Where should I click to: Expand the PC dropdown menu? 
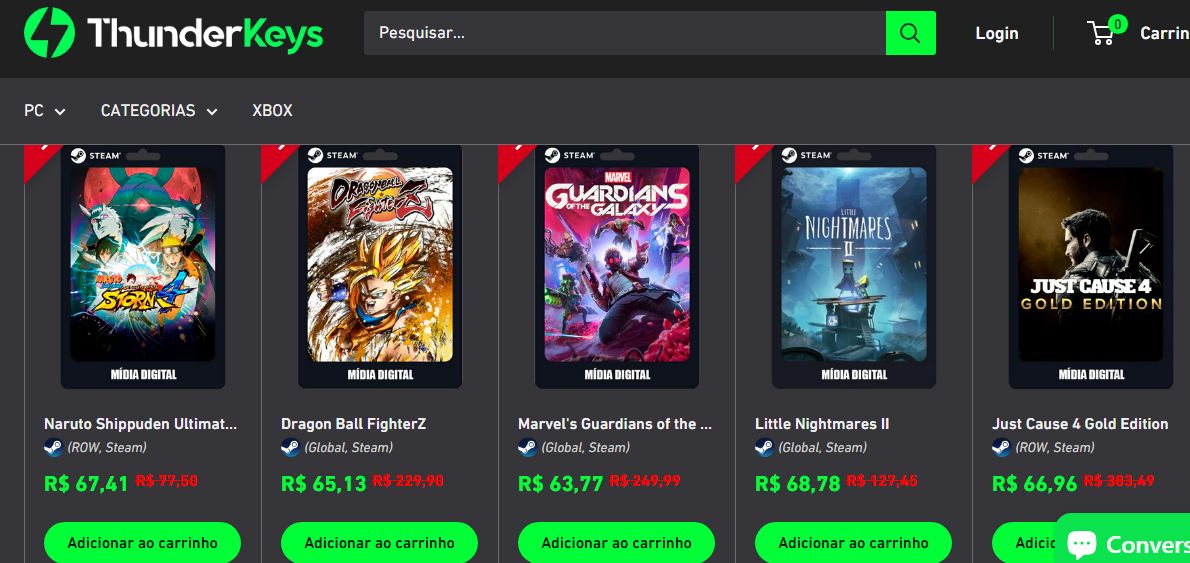[x=45, y=111]
